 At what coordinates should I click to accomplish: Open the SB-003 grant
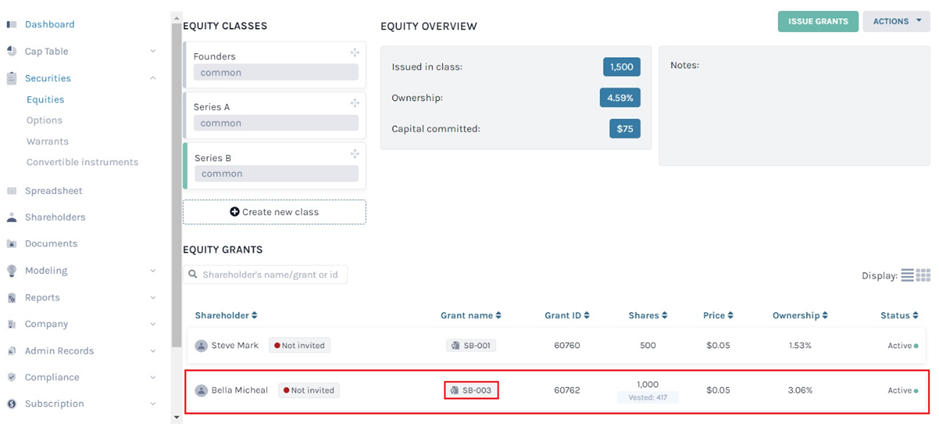tap(471, 390)
